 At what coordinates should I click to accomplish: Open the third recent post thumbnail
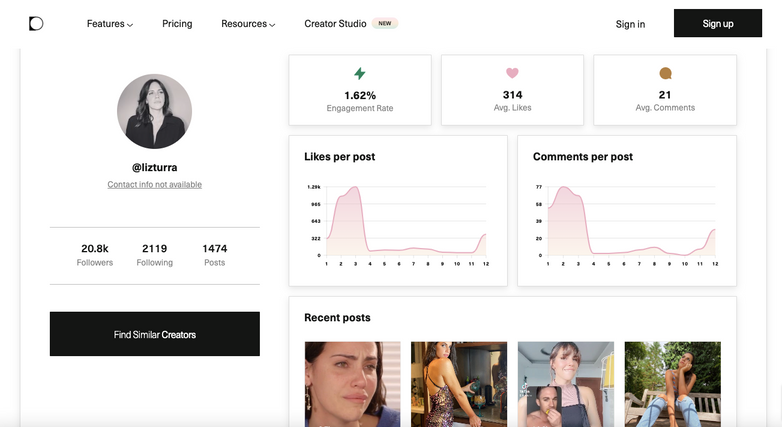click(565, 384)
